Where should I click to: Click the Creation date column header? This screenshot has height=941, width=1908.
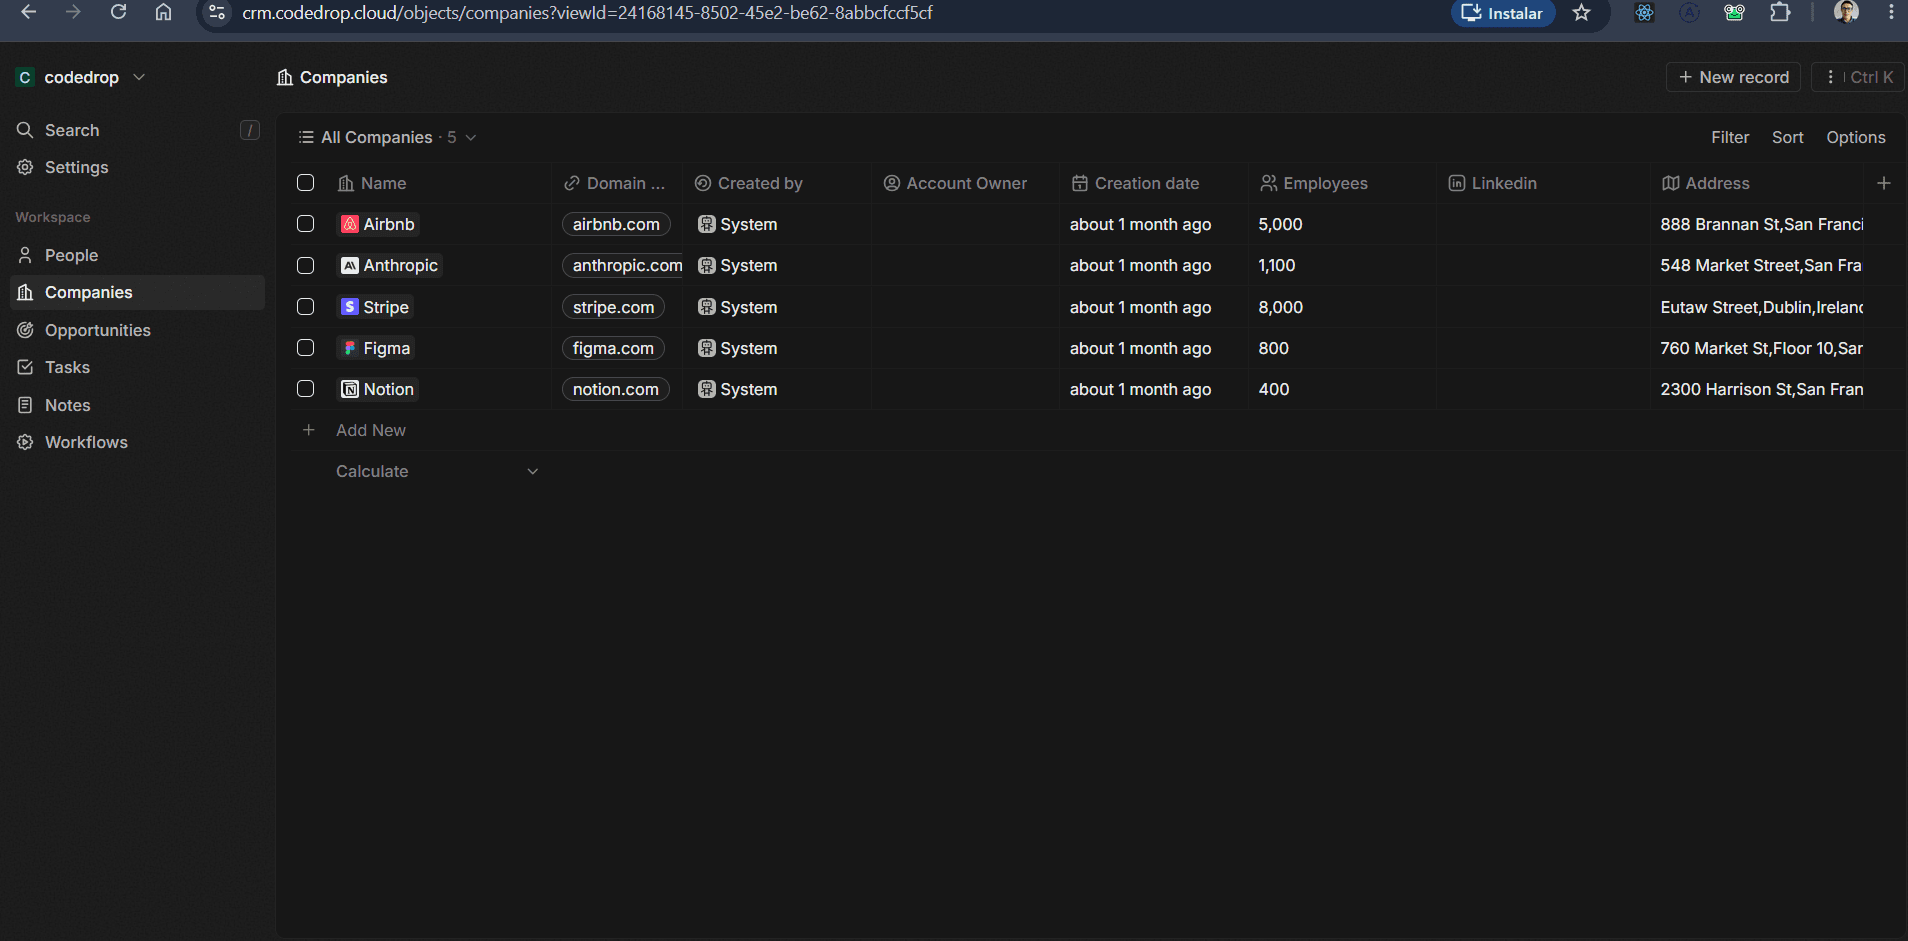point(1154,183)
